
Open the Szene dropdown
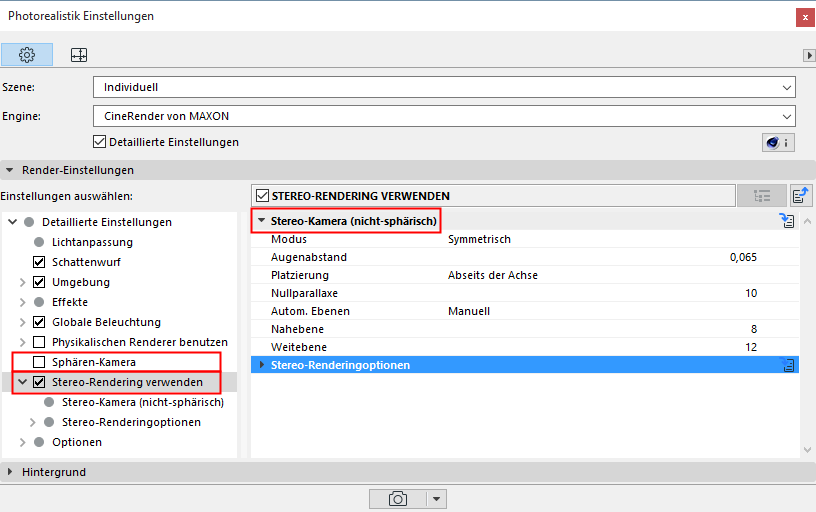444,87
